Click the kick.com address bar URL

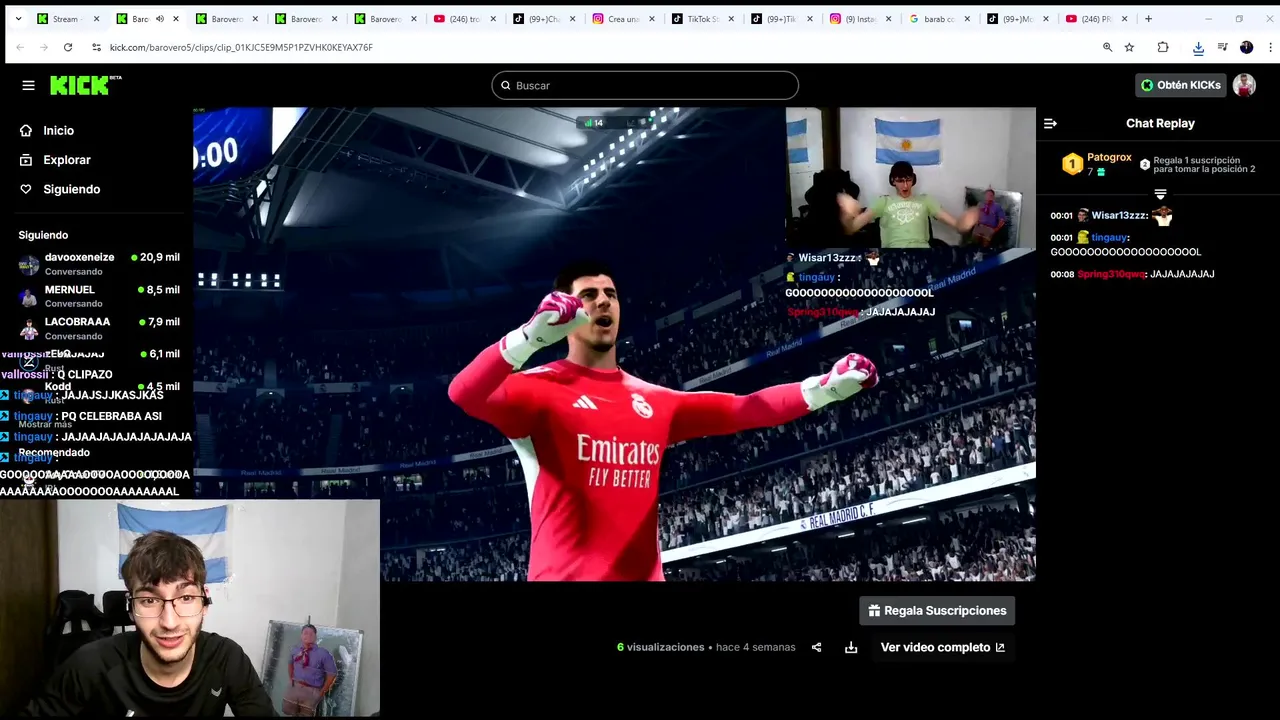click(x=241, y=47)
